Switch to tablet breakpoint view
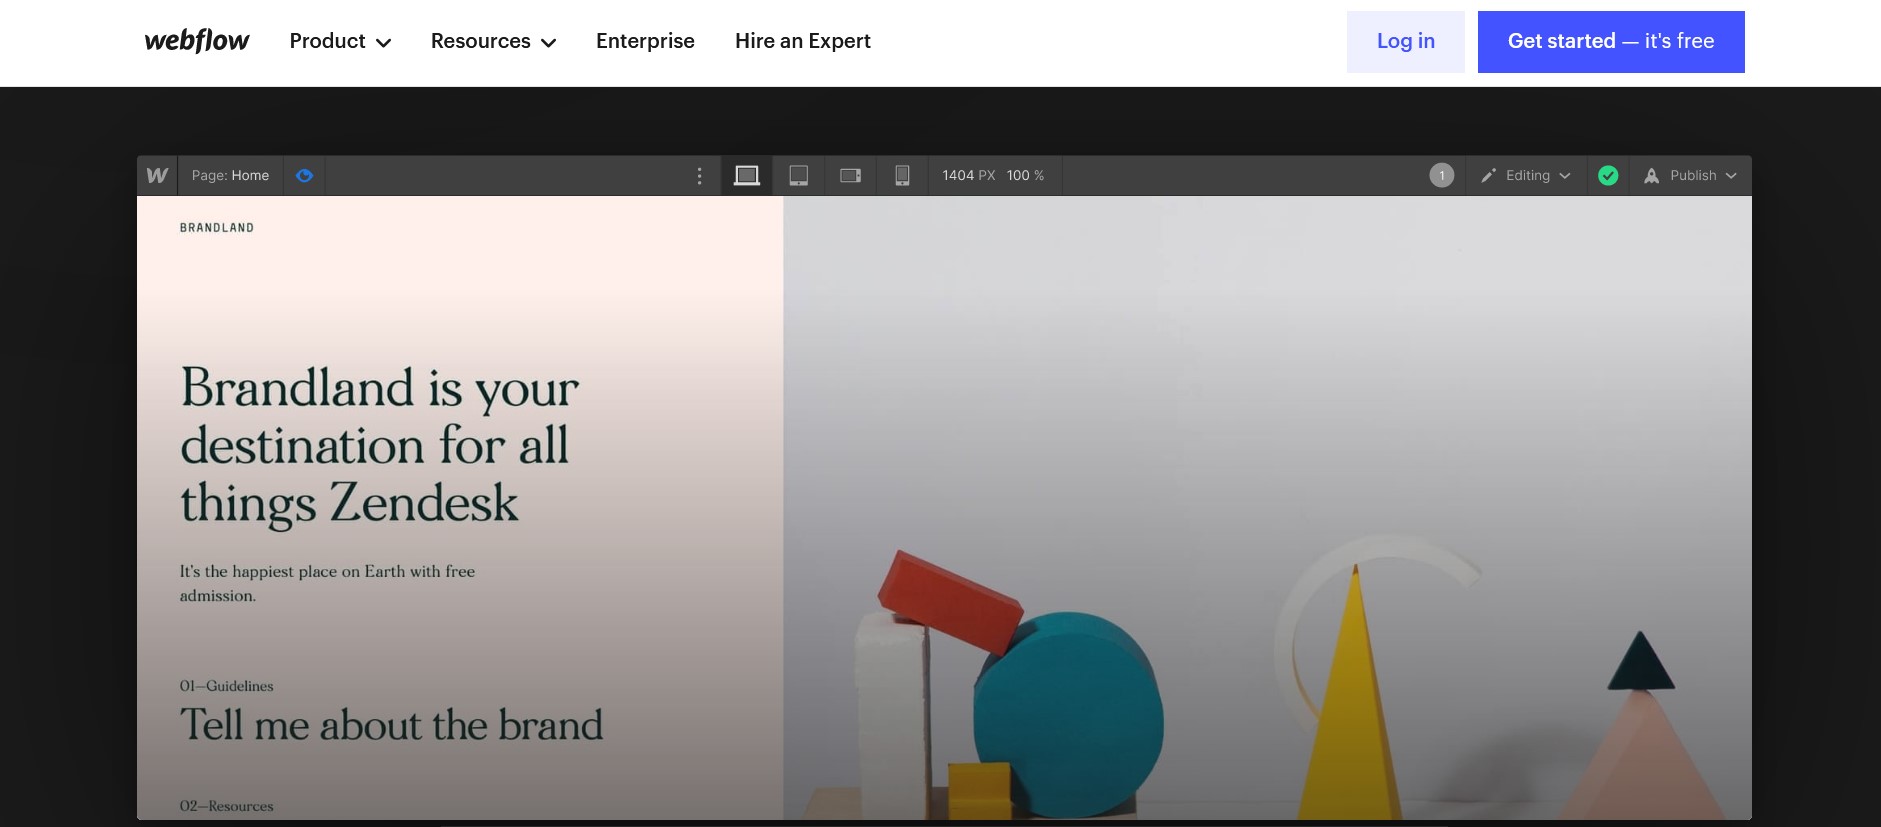The height and width of the screenshot is (827, 1881). (799, 176)
